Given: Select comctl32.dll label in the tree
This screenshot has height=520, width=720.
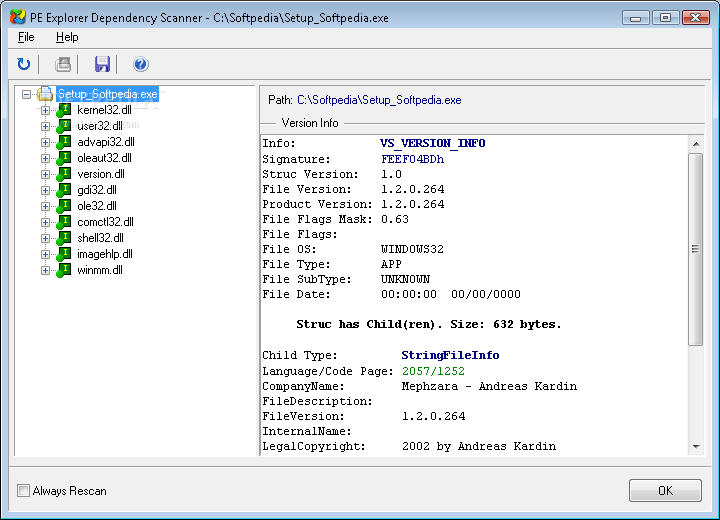Looking at the screenshot, I should (x=105, y=222).
